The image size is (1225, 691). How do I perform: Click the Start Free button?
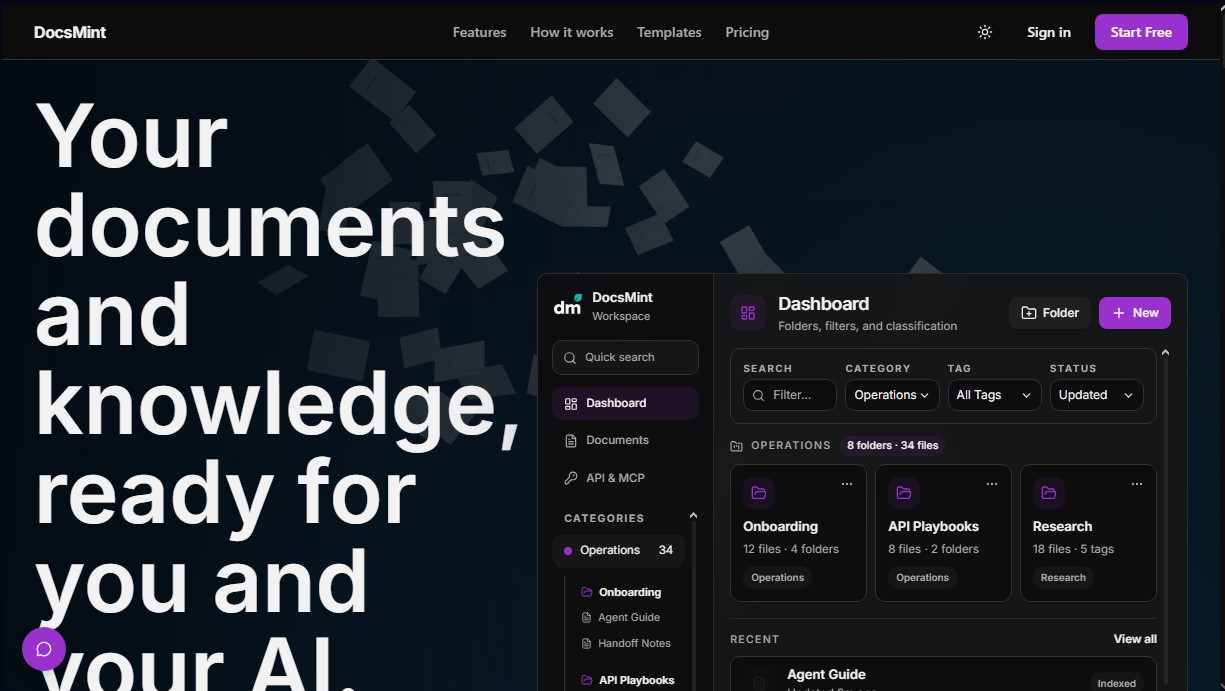coord(1141,32)
